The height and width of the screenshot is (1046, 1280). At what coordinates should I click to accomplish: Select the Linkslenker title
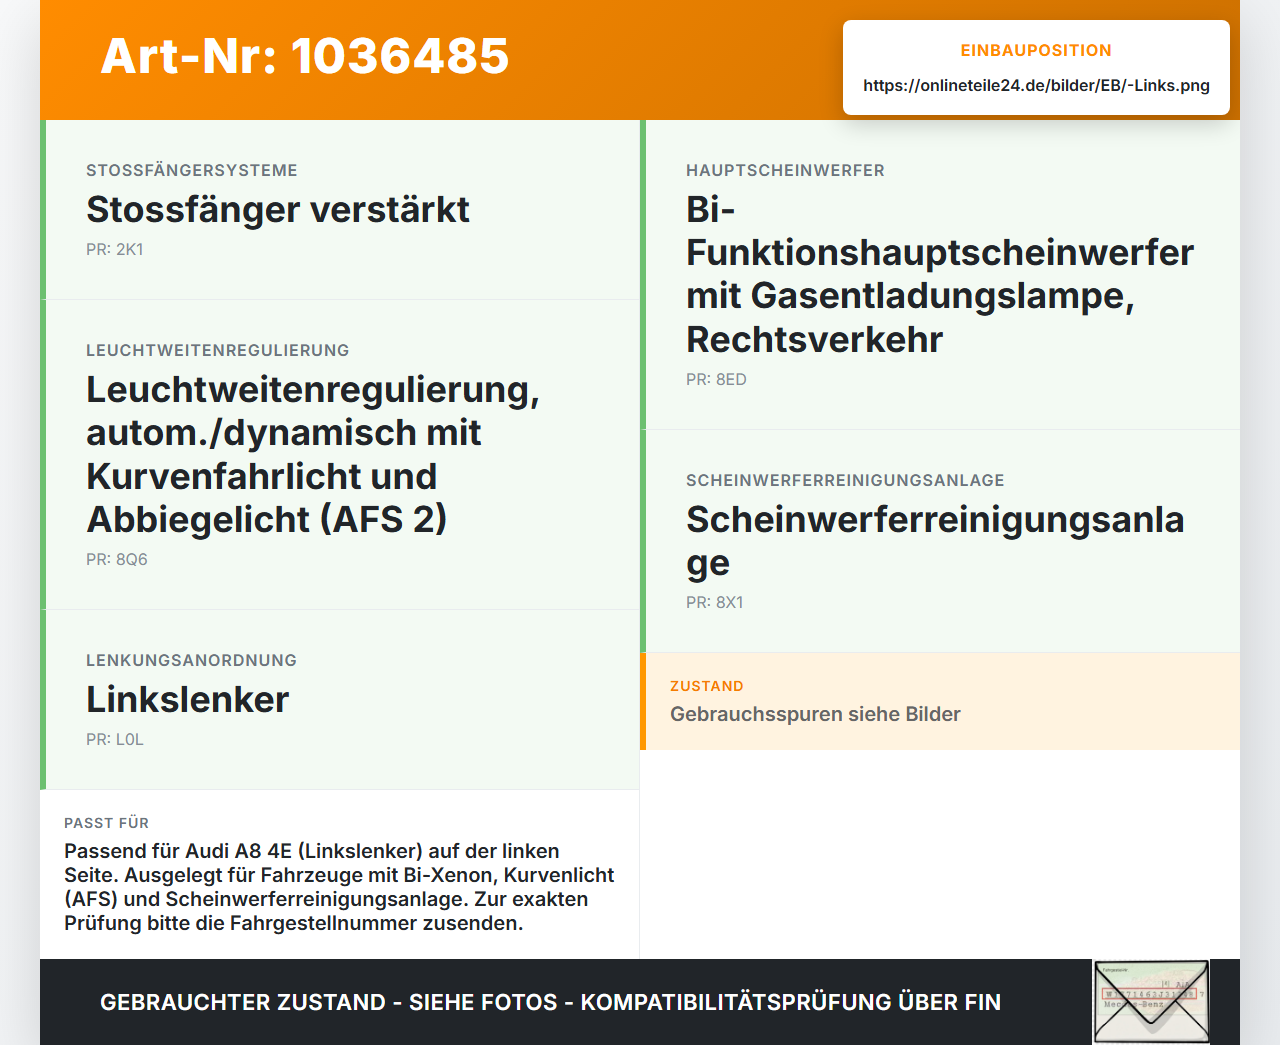click(x=188, y=700)
